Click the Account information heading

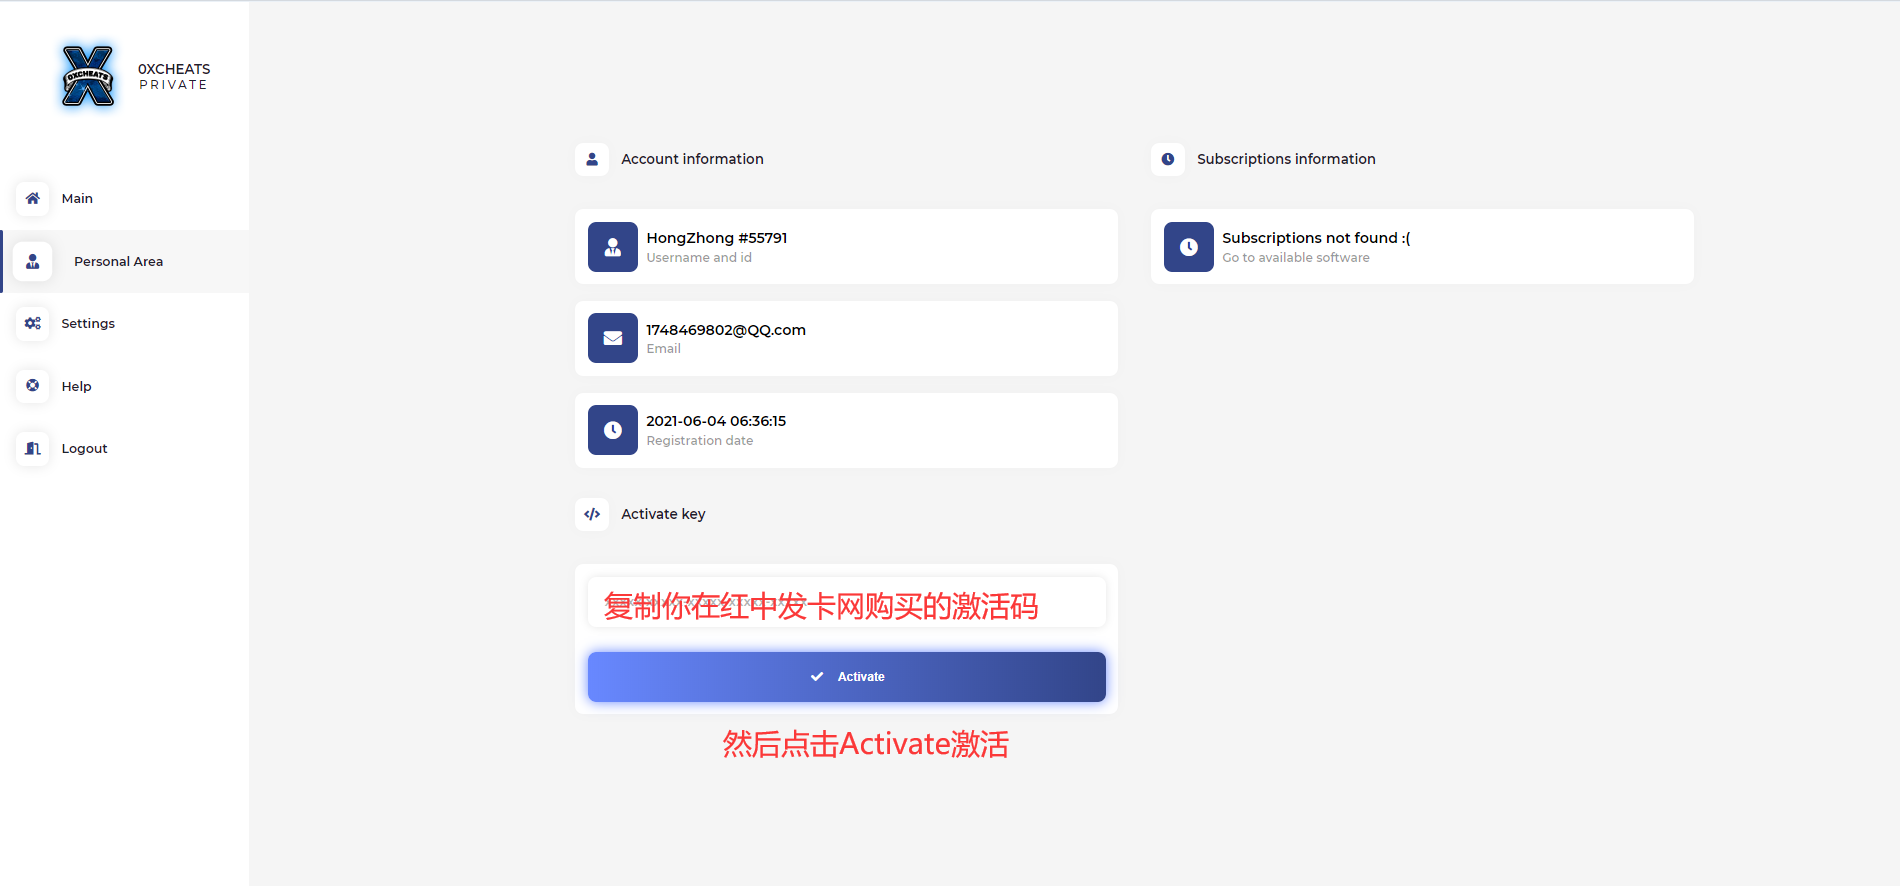[x=692, y=159]
